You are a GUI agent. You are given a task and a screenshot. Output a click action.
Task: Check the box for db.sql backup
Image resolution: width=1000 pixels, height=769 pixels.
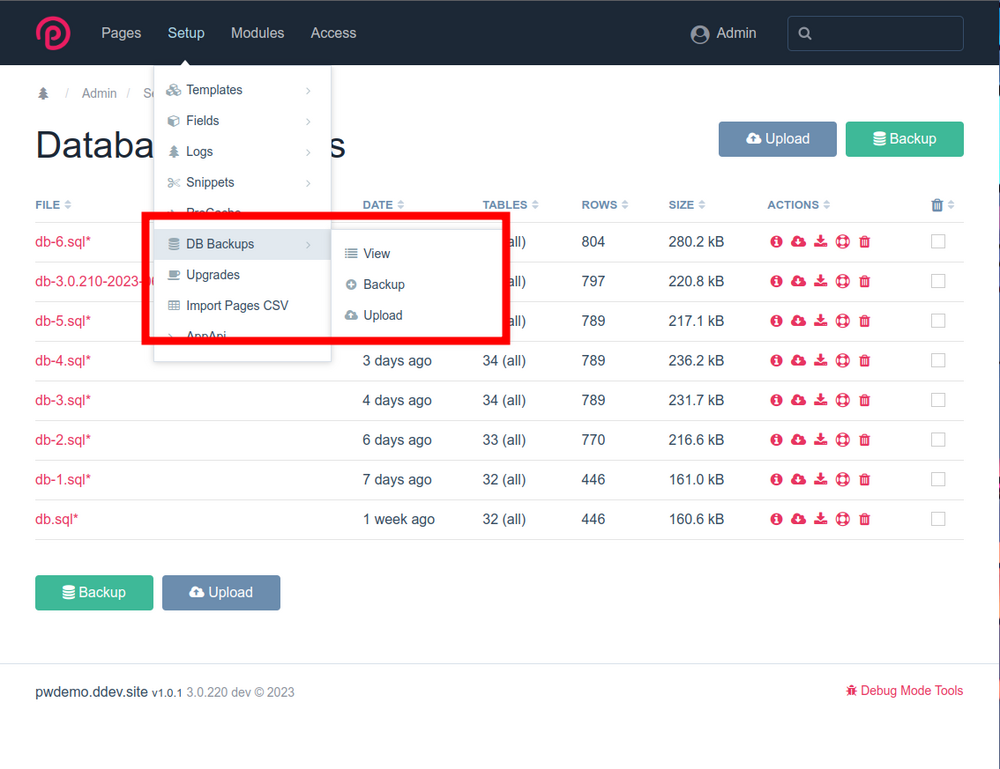coord(938,519)
